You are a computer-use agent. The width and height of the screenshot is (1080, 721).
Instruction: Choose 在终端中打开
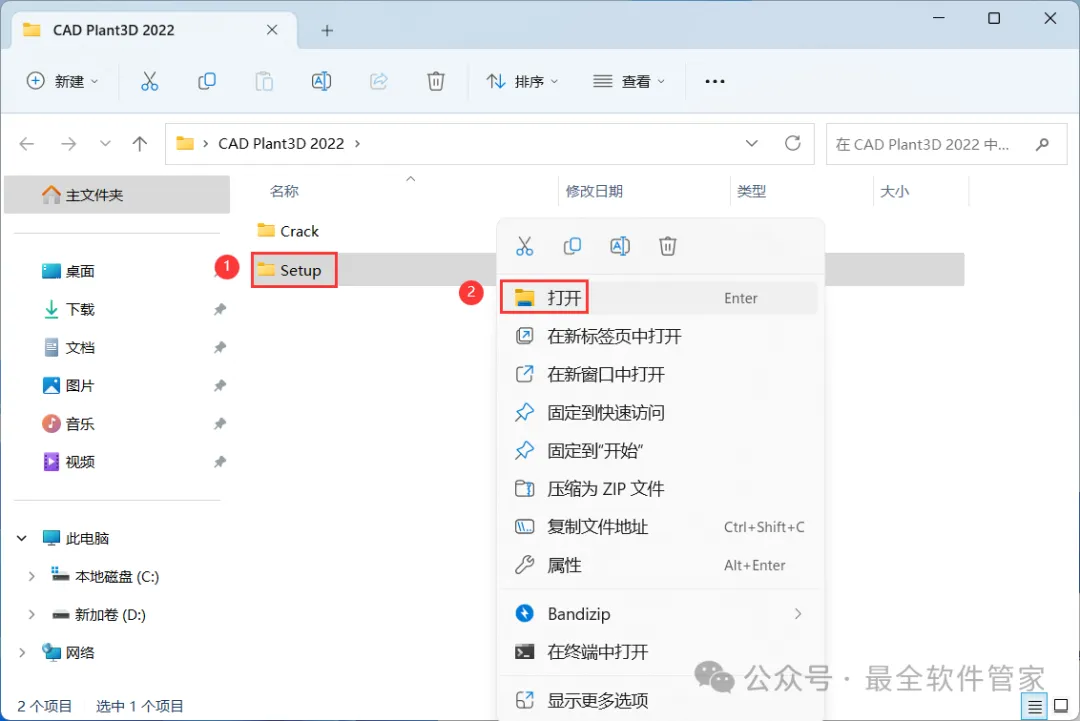tap(658, 651)
